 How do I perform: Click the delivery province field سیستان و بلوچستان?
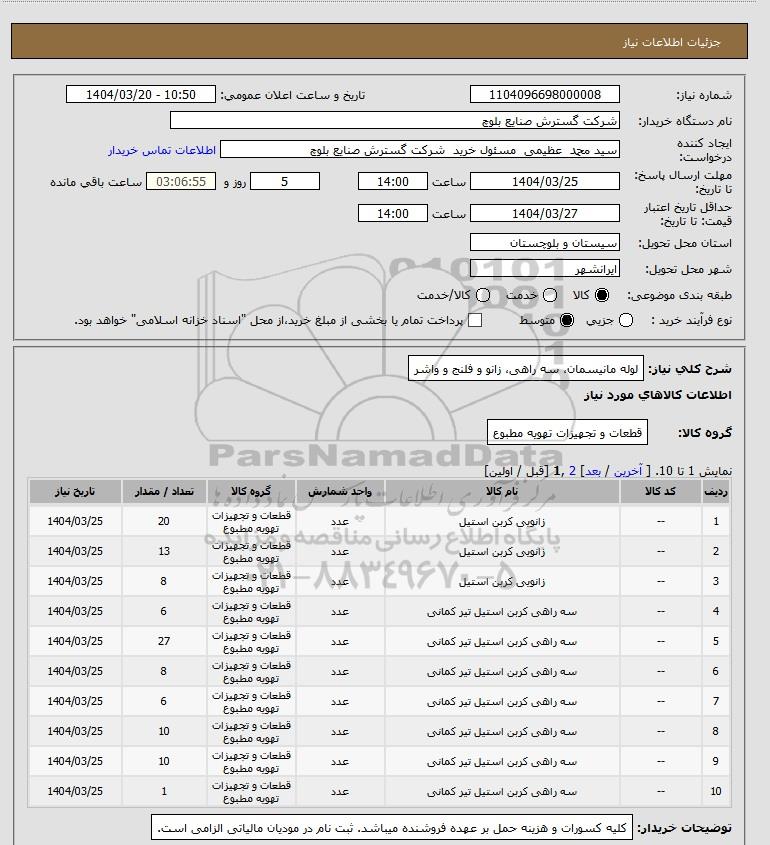(545, 243)
